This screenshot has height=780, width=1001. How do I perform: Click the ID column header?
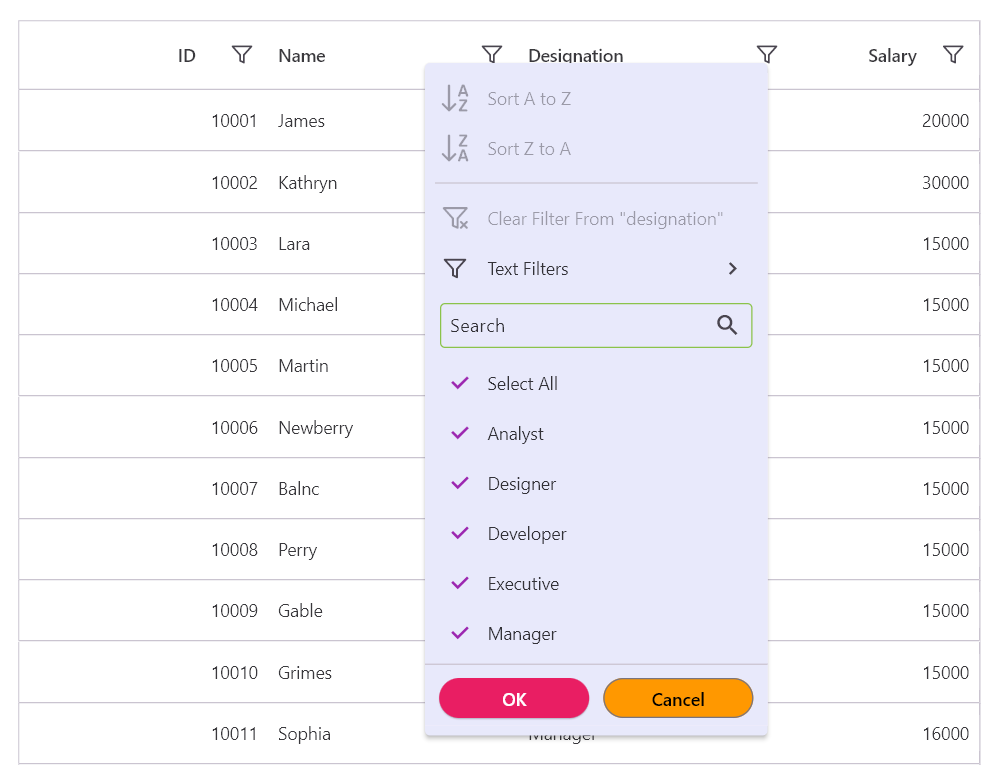(x=186, y=56)
